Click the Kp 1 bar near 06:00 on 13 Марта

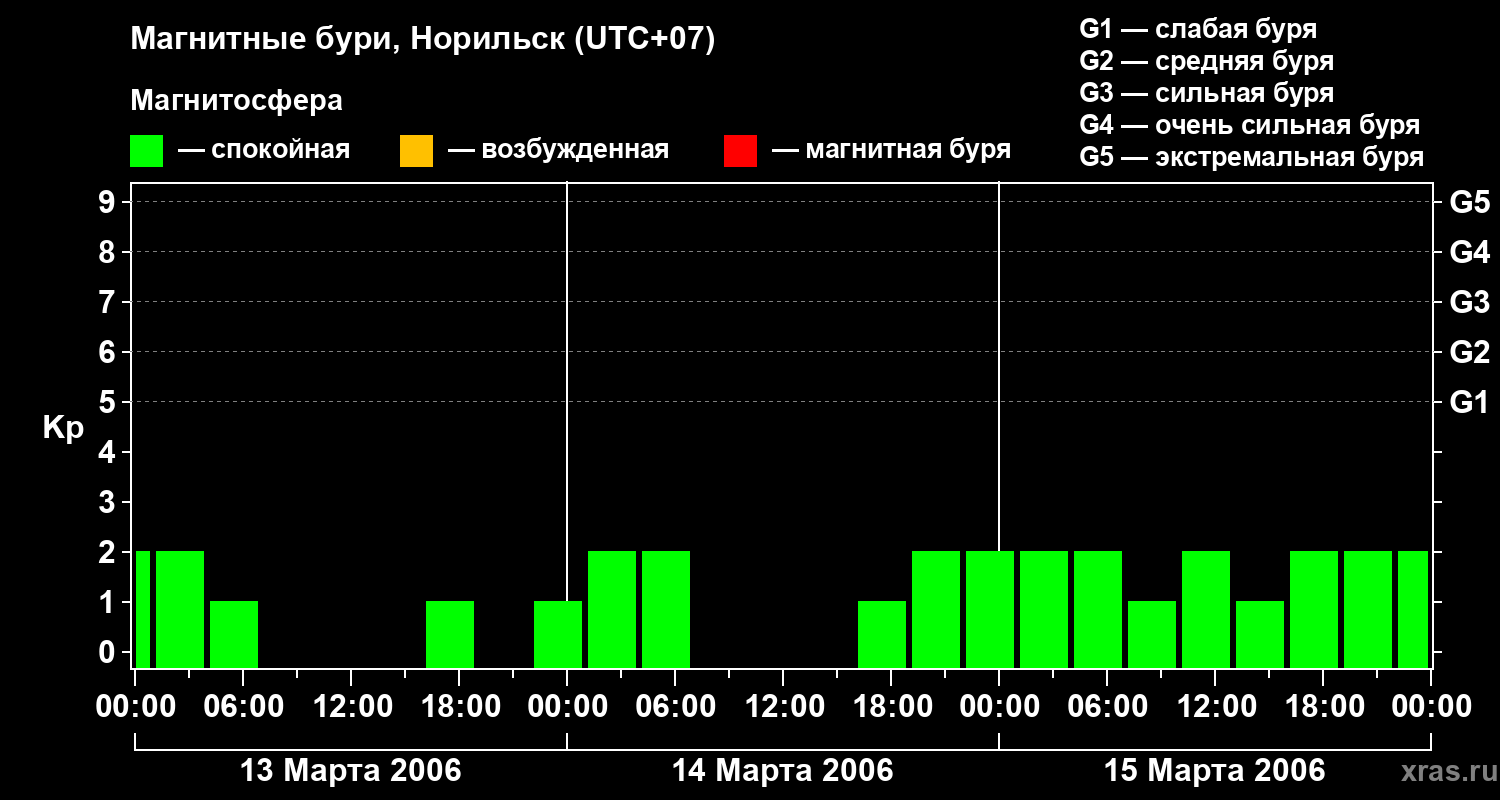234,634
